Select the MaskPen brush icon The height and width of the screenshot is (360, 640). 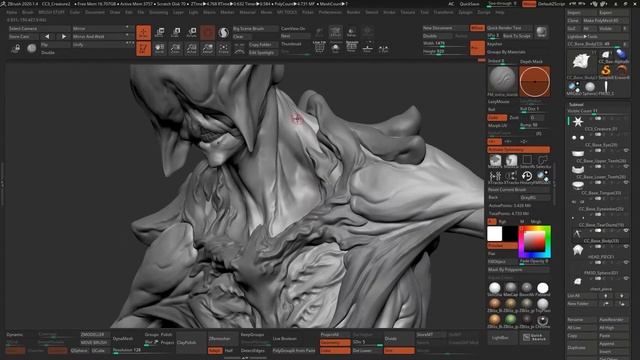495,161
